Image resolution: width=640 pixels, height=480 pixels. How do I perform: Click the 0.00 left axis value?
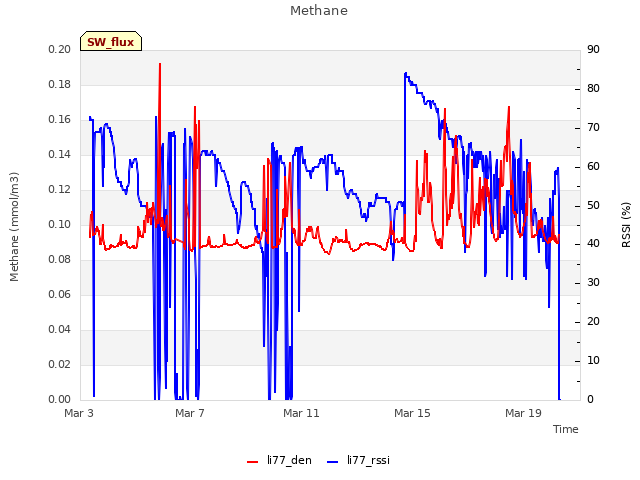pyautogui.click(x=60, y=400)
